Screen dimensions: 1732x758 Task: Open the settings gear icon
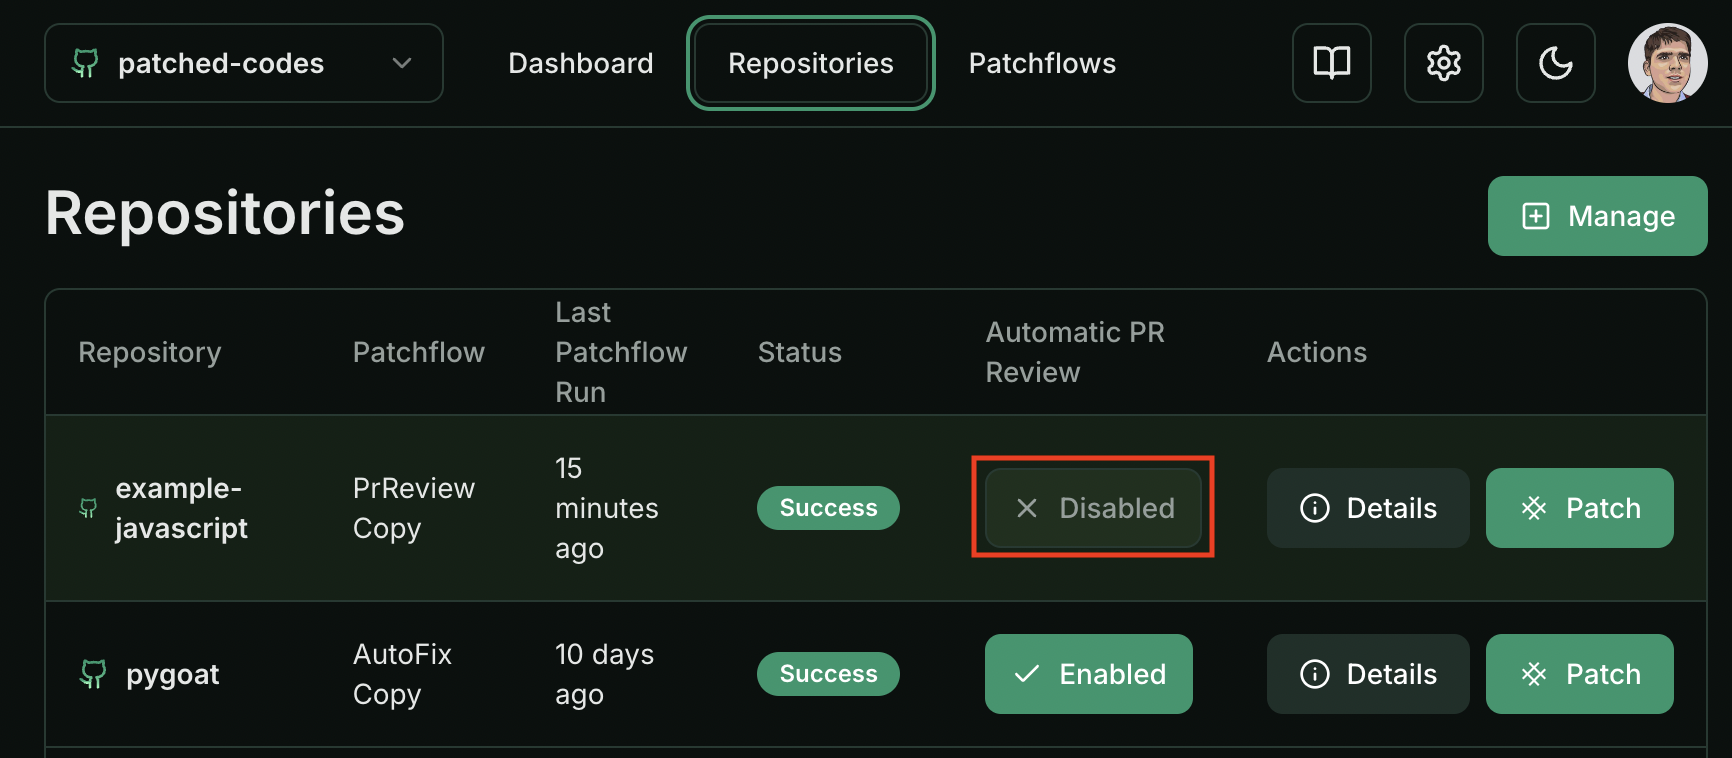pyautogui.click(x=1444, y=63)
